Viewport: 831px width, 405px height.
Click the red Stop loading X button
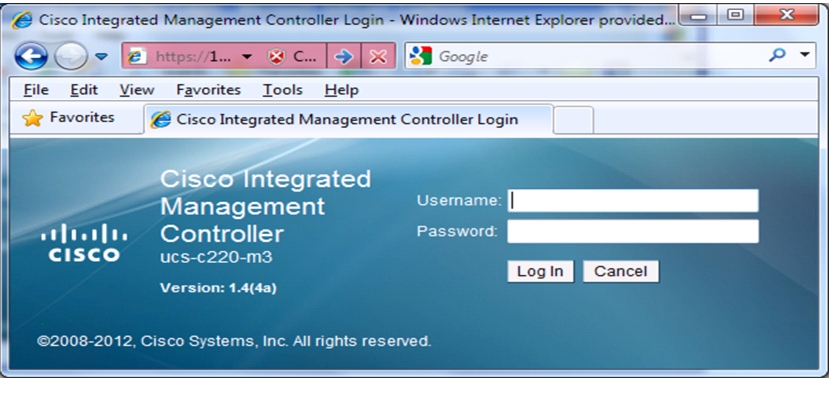click(x=378, y=57)
